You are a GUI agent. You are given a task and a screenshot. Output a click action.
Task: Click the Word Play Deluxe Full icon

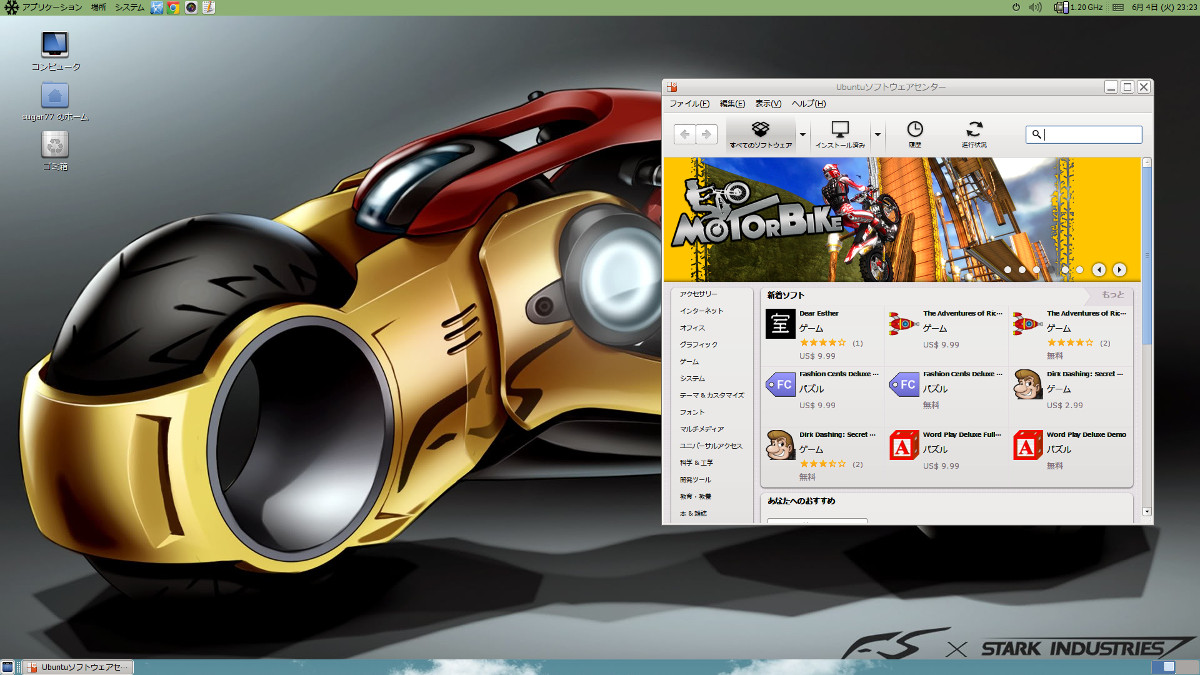904,445
